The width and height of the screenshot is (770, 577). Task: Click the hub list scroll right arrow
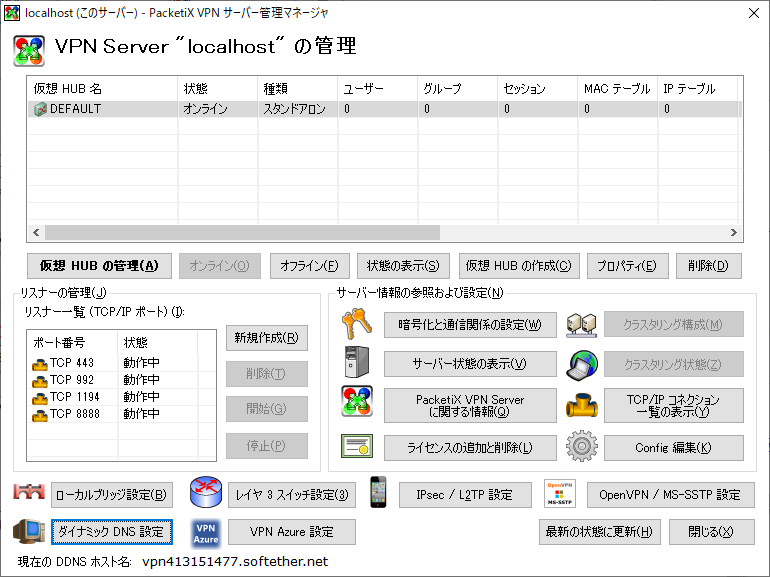tap(734, 232)
